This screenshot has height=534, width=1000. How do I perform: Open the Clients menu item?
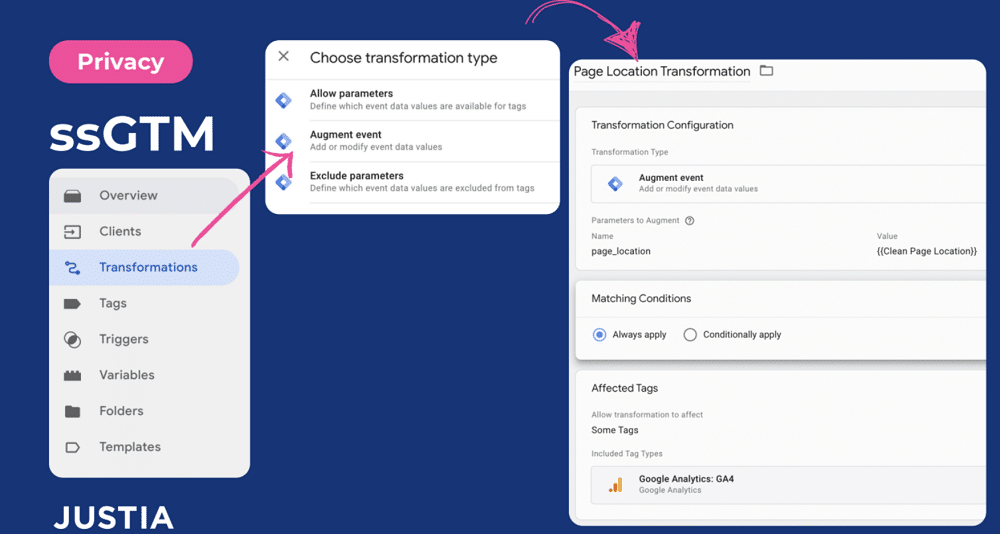tap(144, 232)
